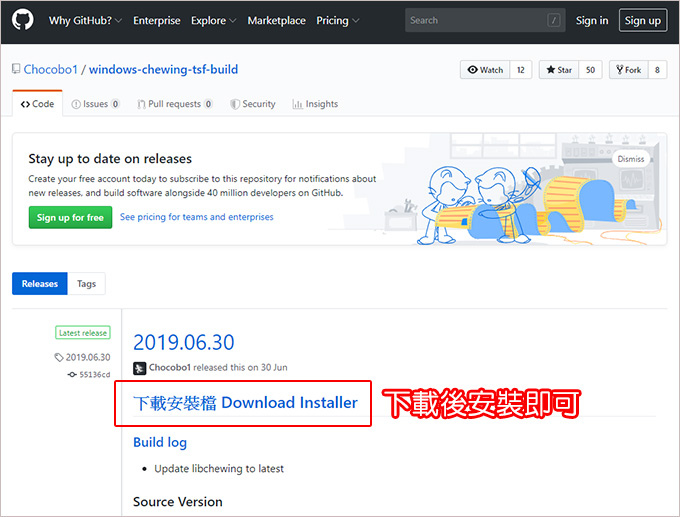The width and height of the screenshot is (680, 517).
Task: Click the slash shortcut icon in search
Action: point(553,20)
